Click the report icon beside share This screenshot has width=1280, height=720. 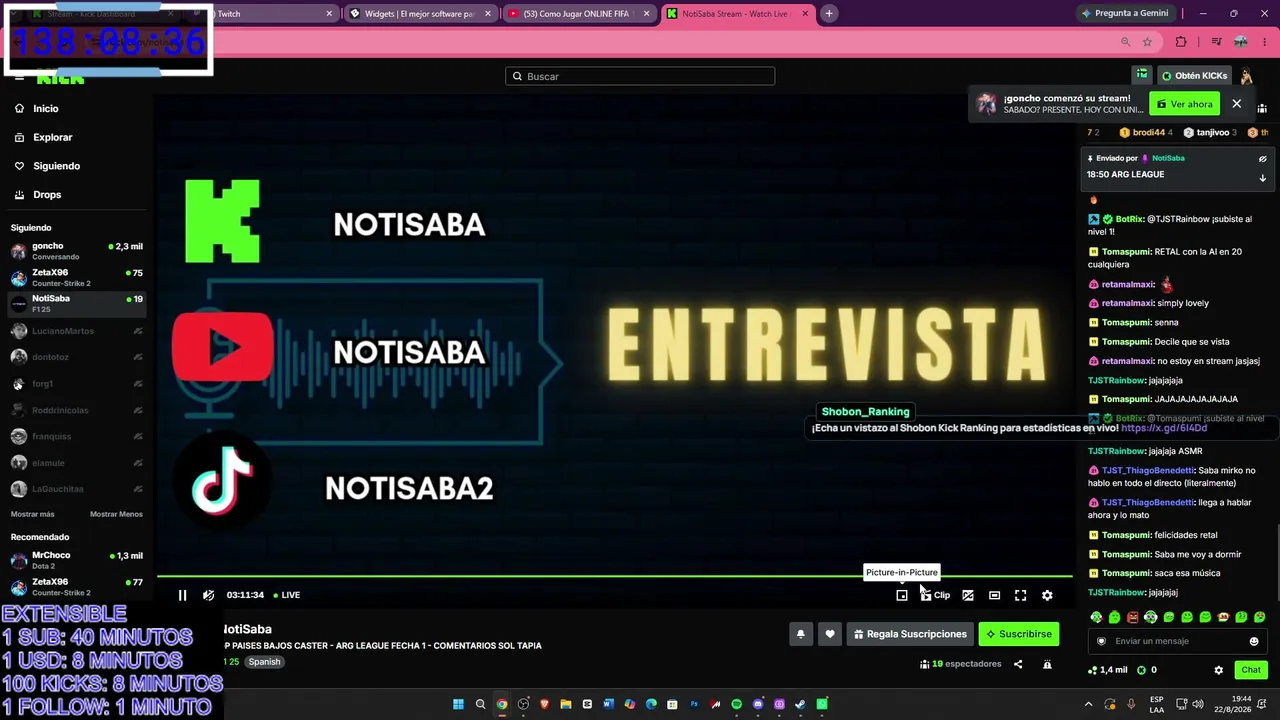coord(1047,664)
